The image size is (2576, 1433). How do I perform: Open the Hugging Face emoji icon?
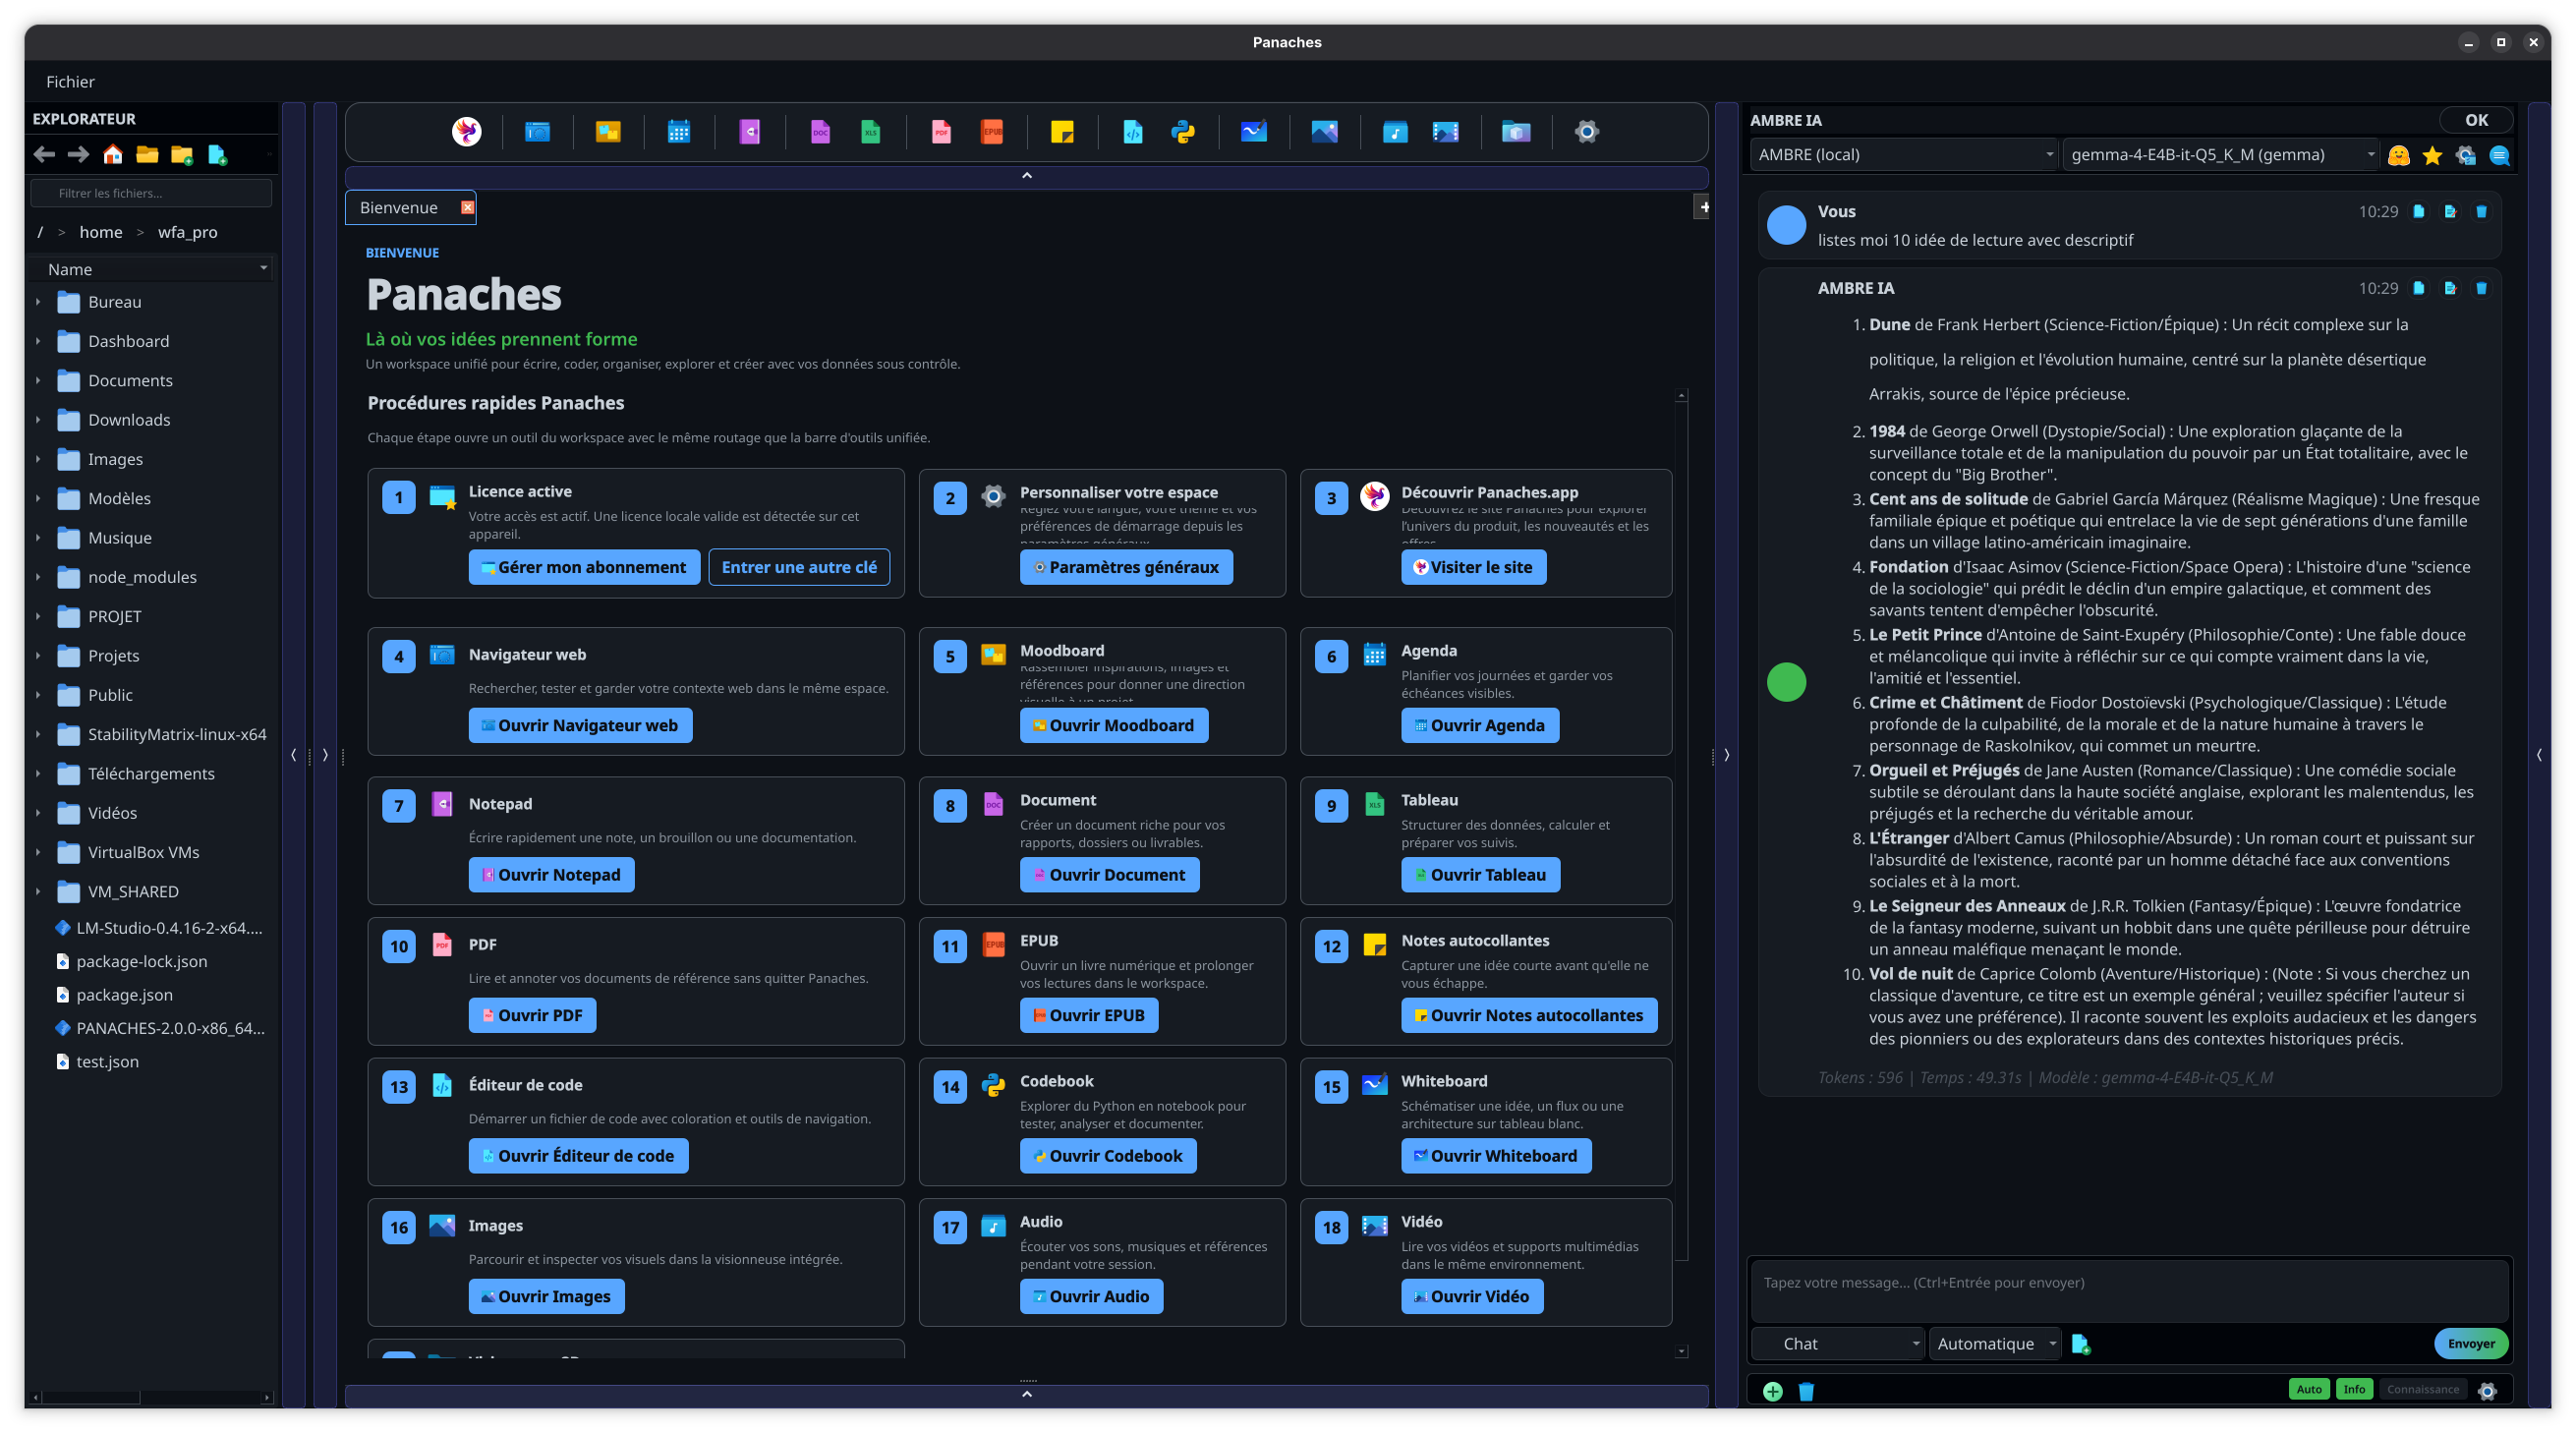(2398, 155)
